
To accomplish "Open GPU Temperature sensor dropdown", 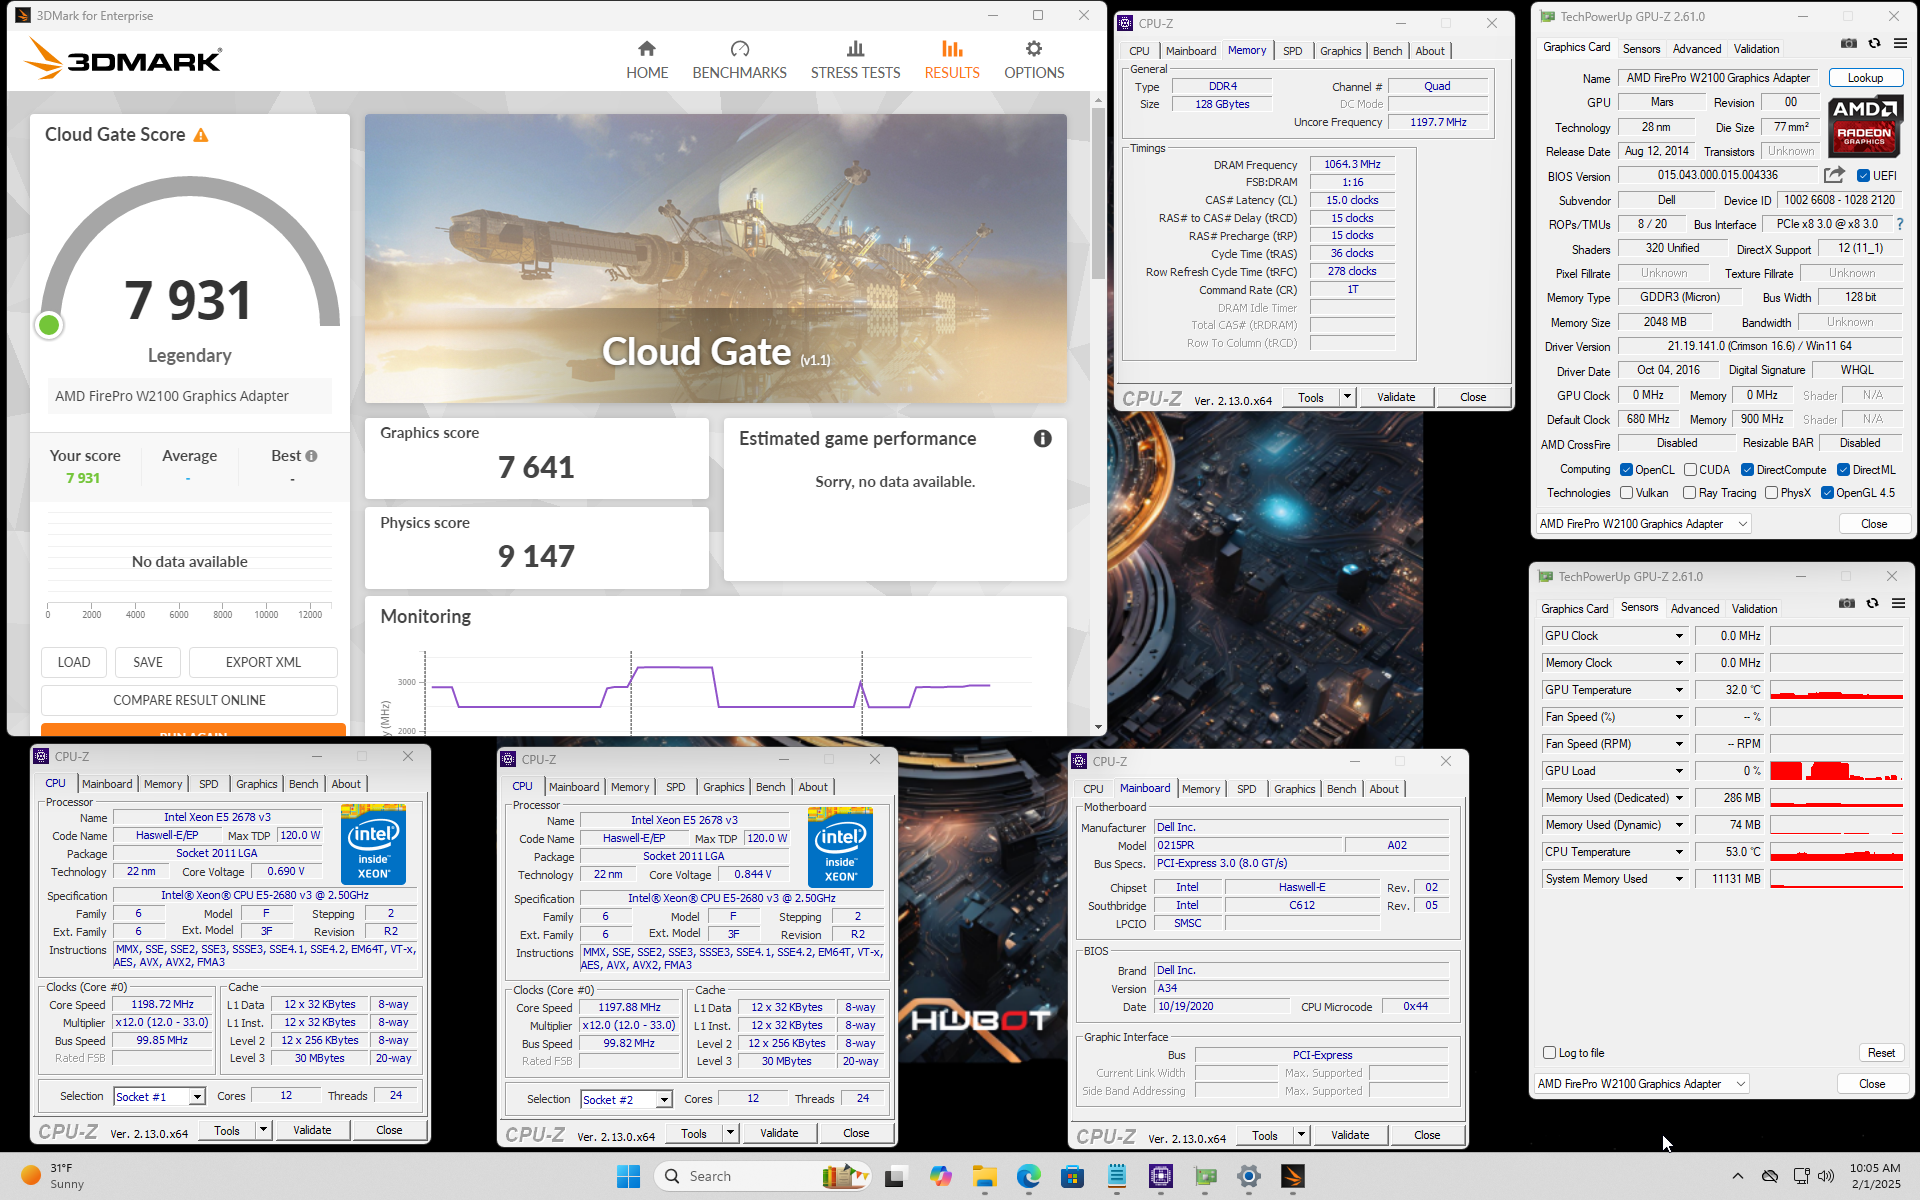I will 1679,690.
